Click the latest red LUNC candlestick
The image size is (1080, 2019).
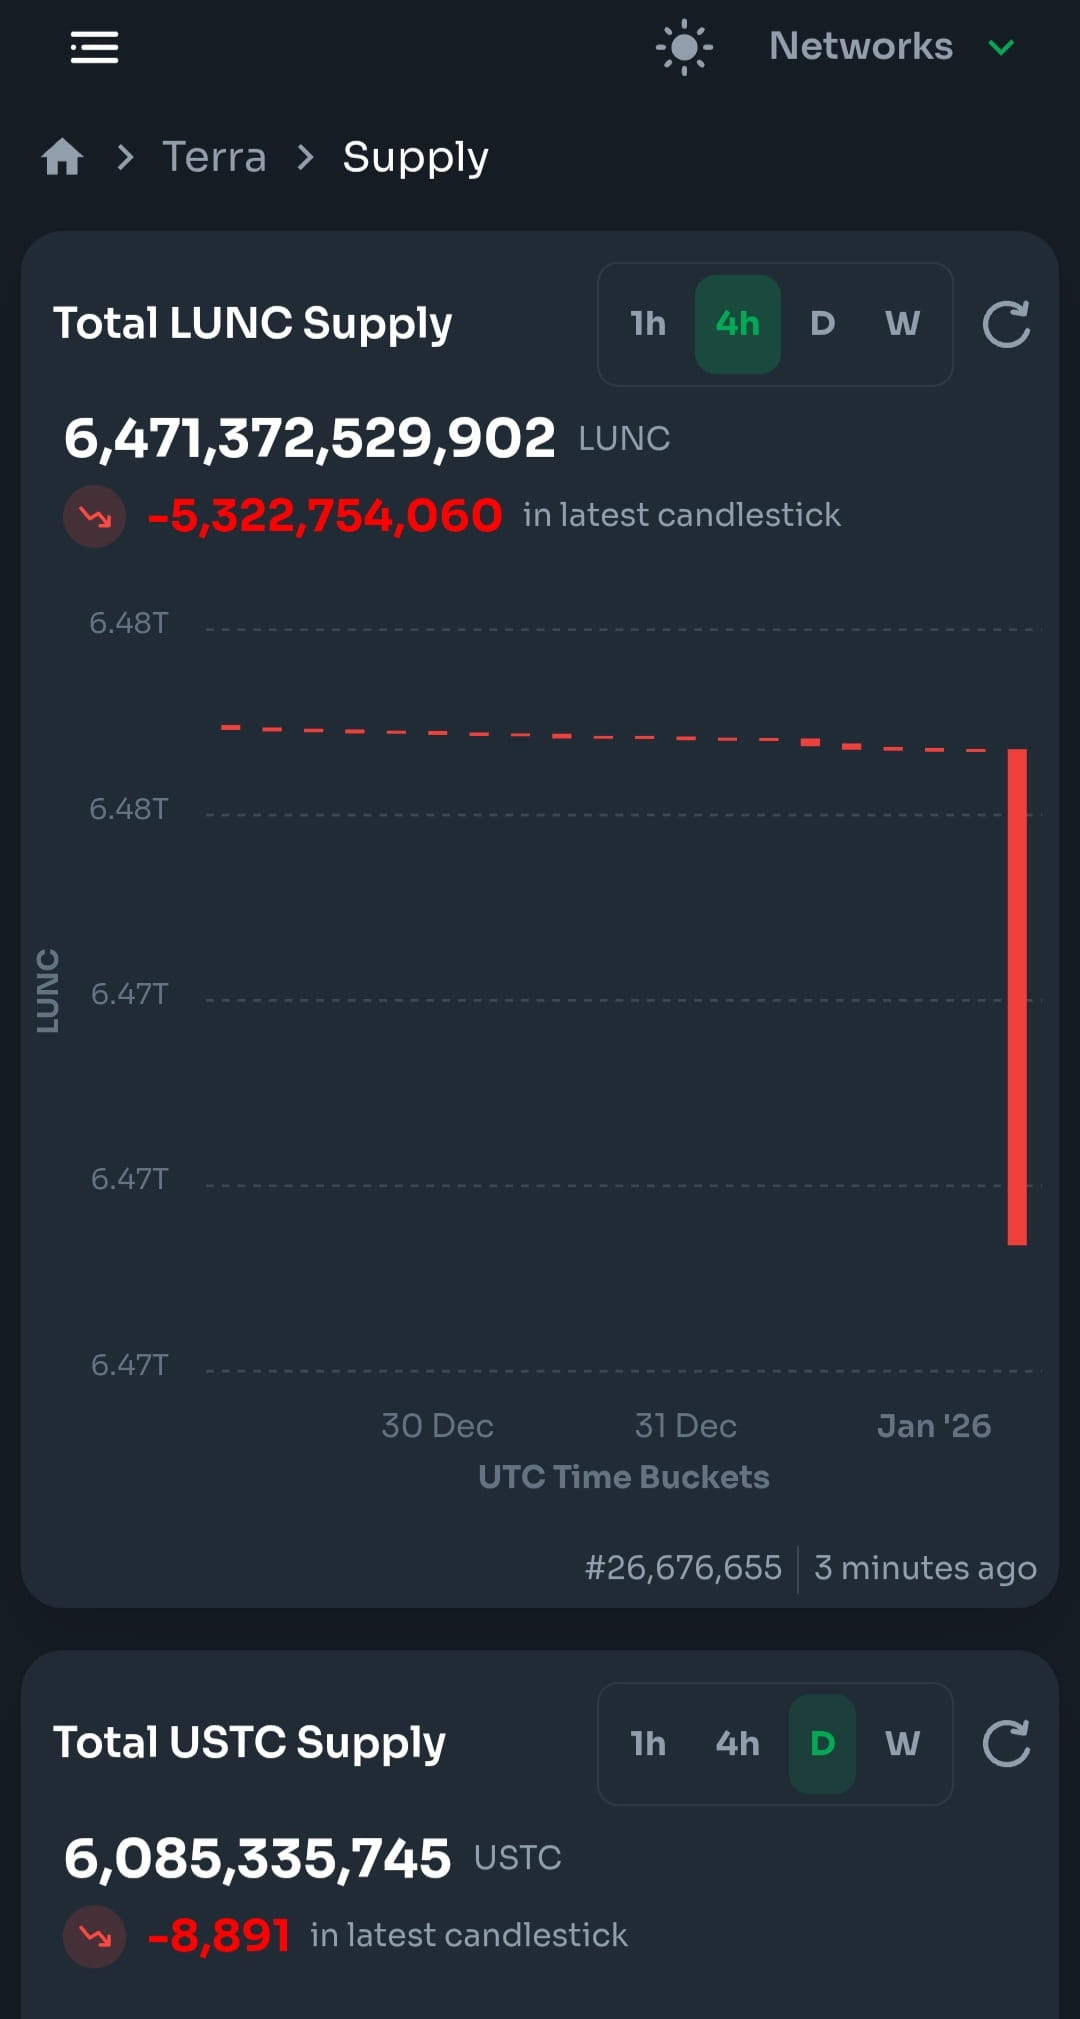pyautogui.click(x=1017, y=997)
